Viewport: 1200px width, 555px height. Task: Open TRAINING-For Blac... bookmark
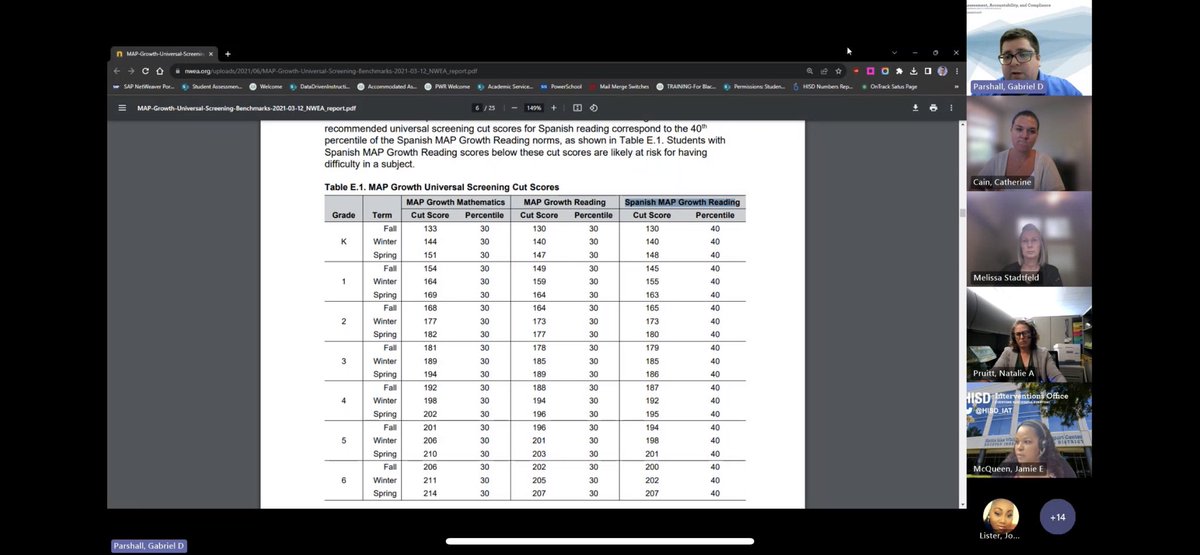click(686, 87)
